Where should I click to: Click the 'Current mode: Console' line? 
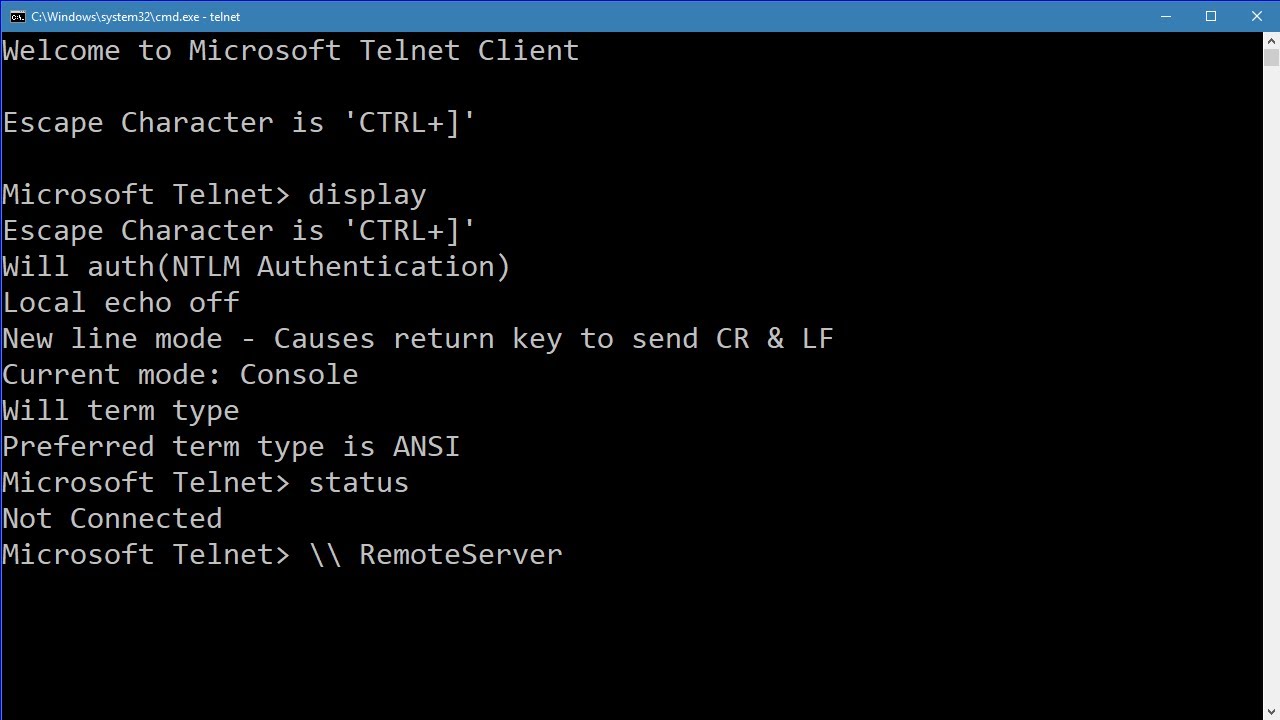pyautogui.click(x=180, y=375)
